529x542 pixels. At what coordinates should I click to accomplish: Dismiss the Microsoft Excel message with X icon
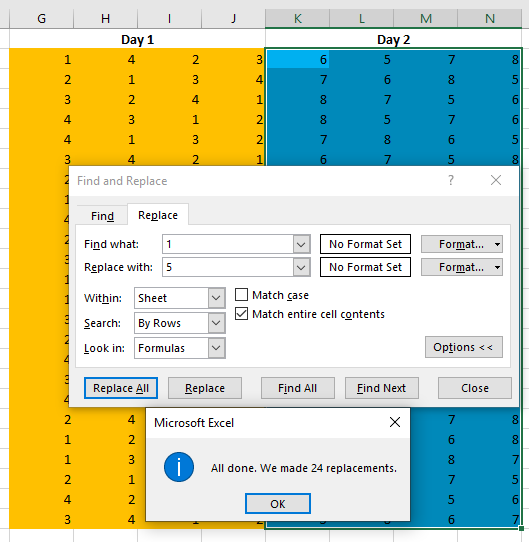coord(395,422)
